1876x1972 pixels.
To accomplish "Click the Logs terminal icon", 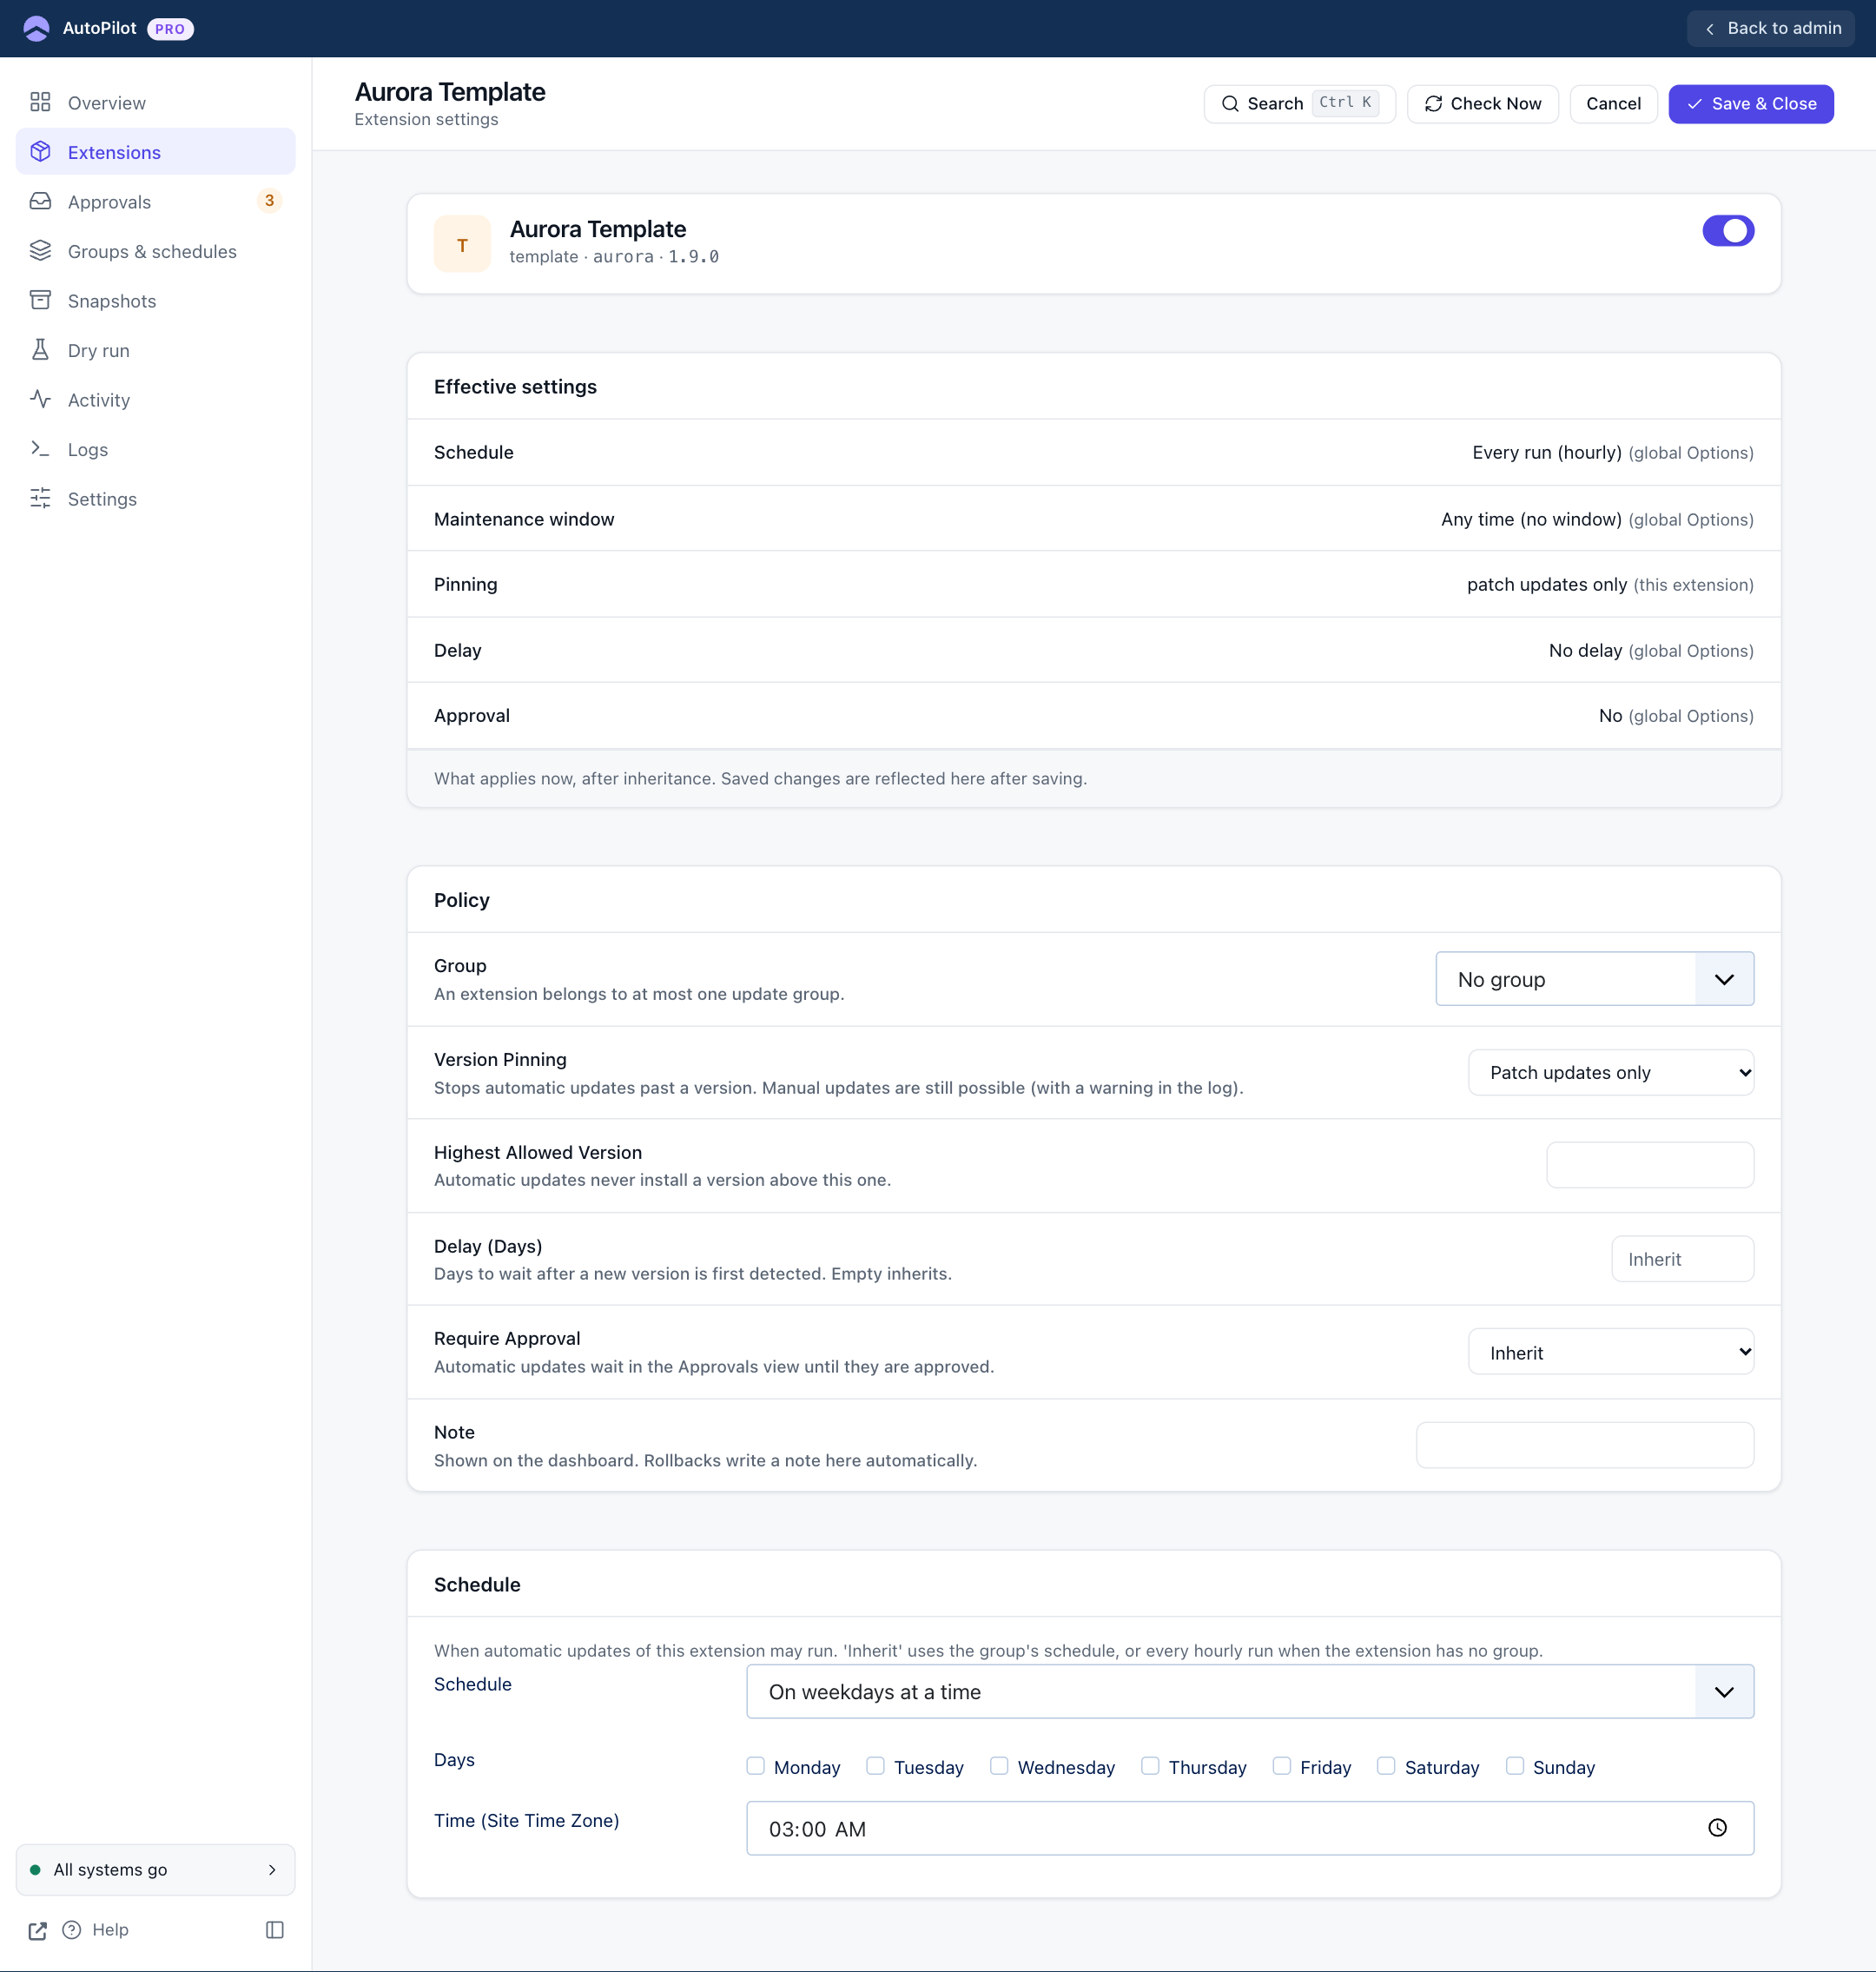I will point(40,449).
